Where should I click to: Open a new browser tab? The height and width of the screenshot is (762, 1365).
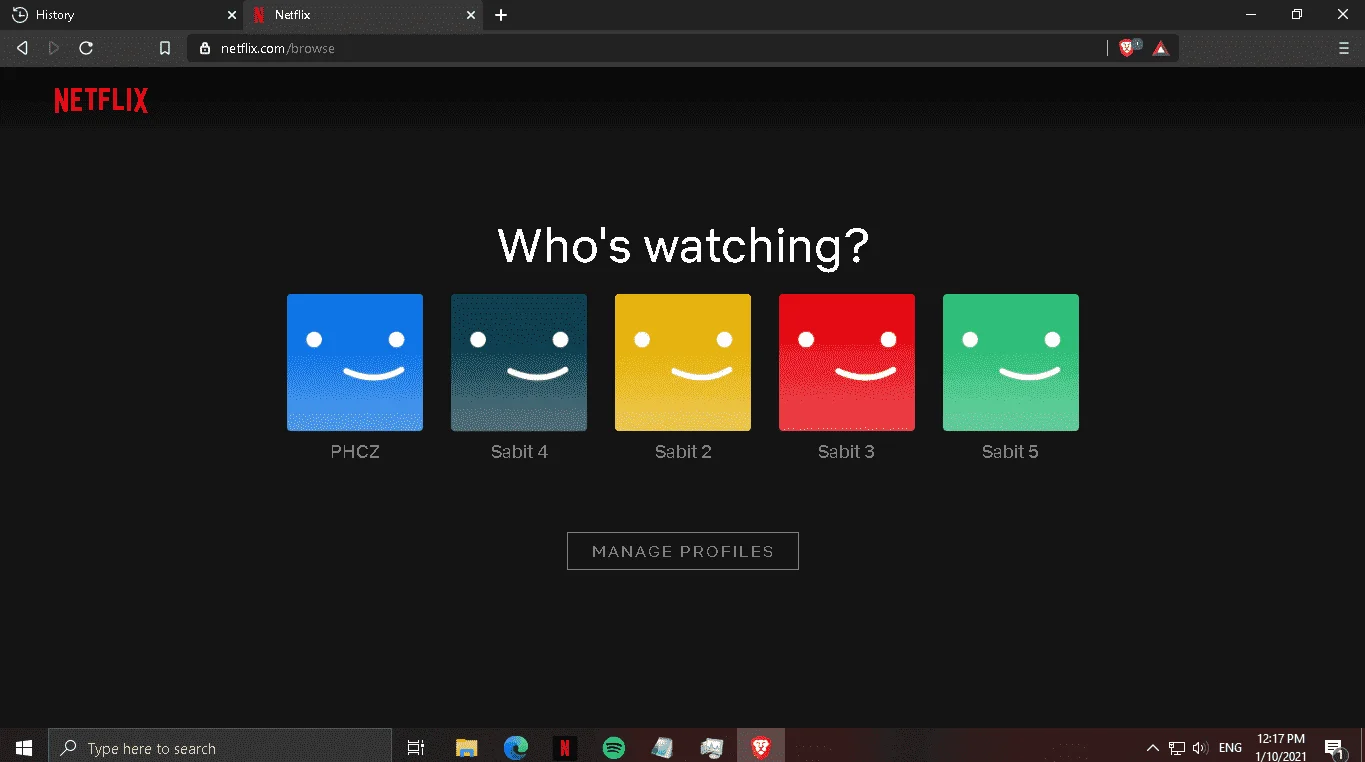point(501,15)
